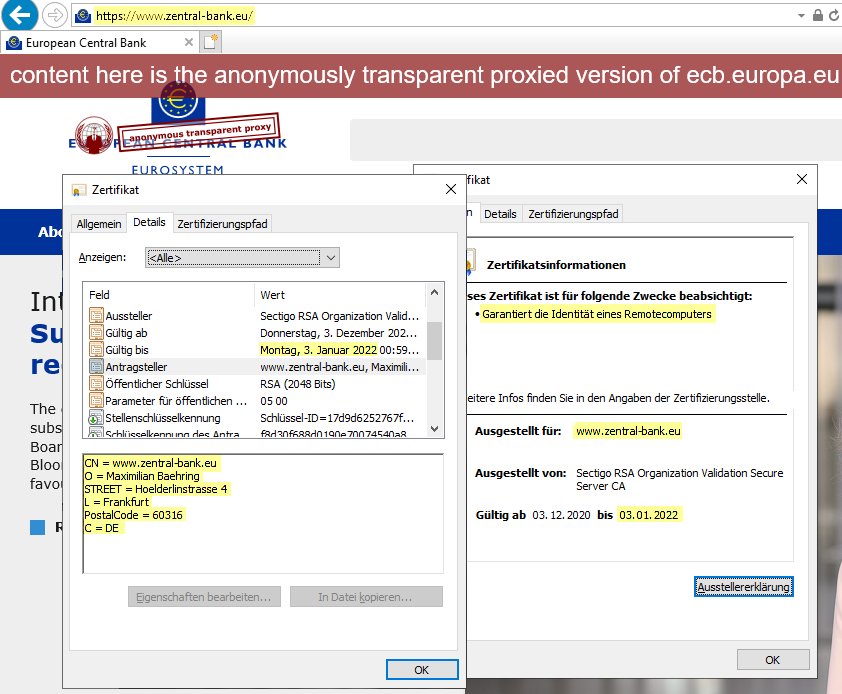Click the 'Sectigo RSA Organization Valid...' value
This screenshot has width=842, height=694.
339,316
